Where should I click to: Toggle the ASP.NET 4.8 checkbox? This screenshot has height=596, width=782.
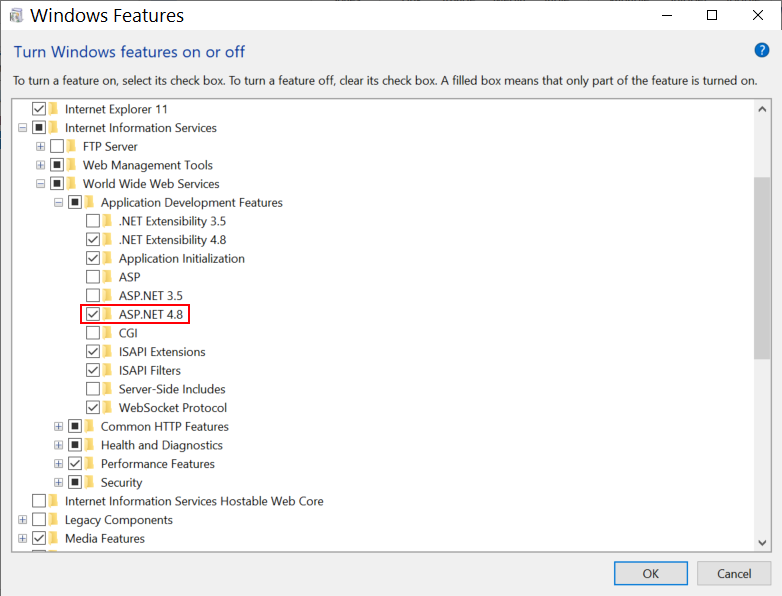(93, 314)
